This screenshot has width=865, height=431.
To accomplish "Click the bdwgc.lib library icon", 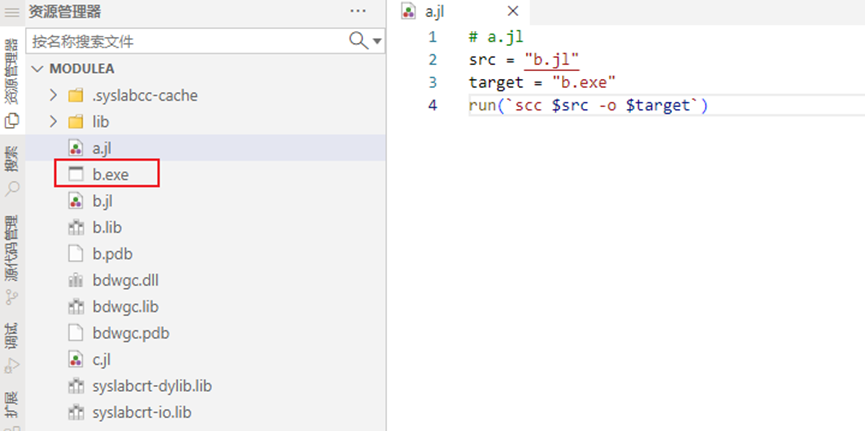I will click(x=76, y=307).
